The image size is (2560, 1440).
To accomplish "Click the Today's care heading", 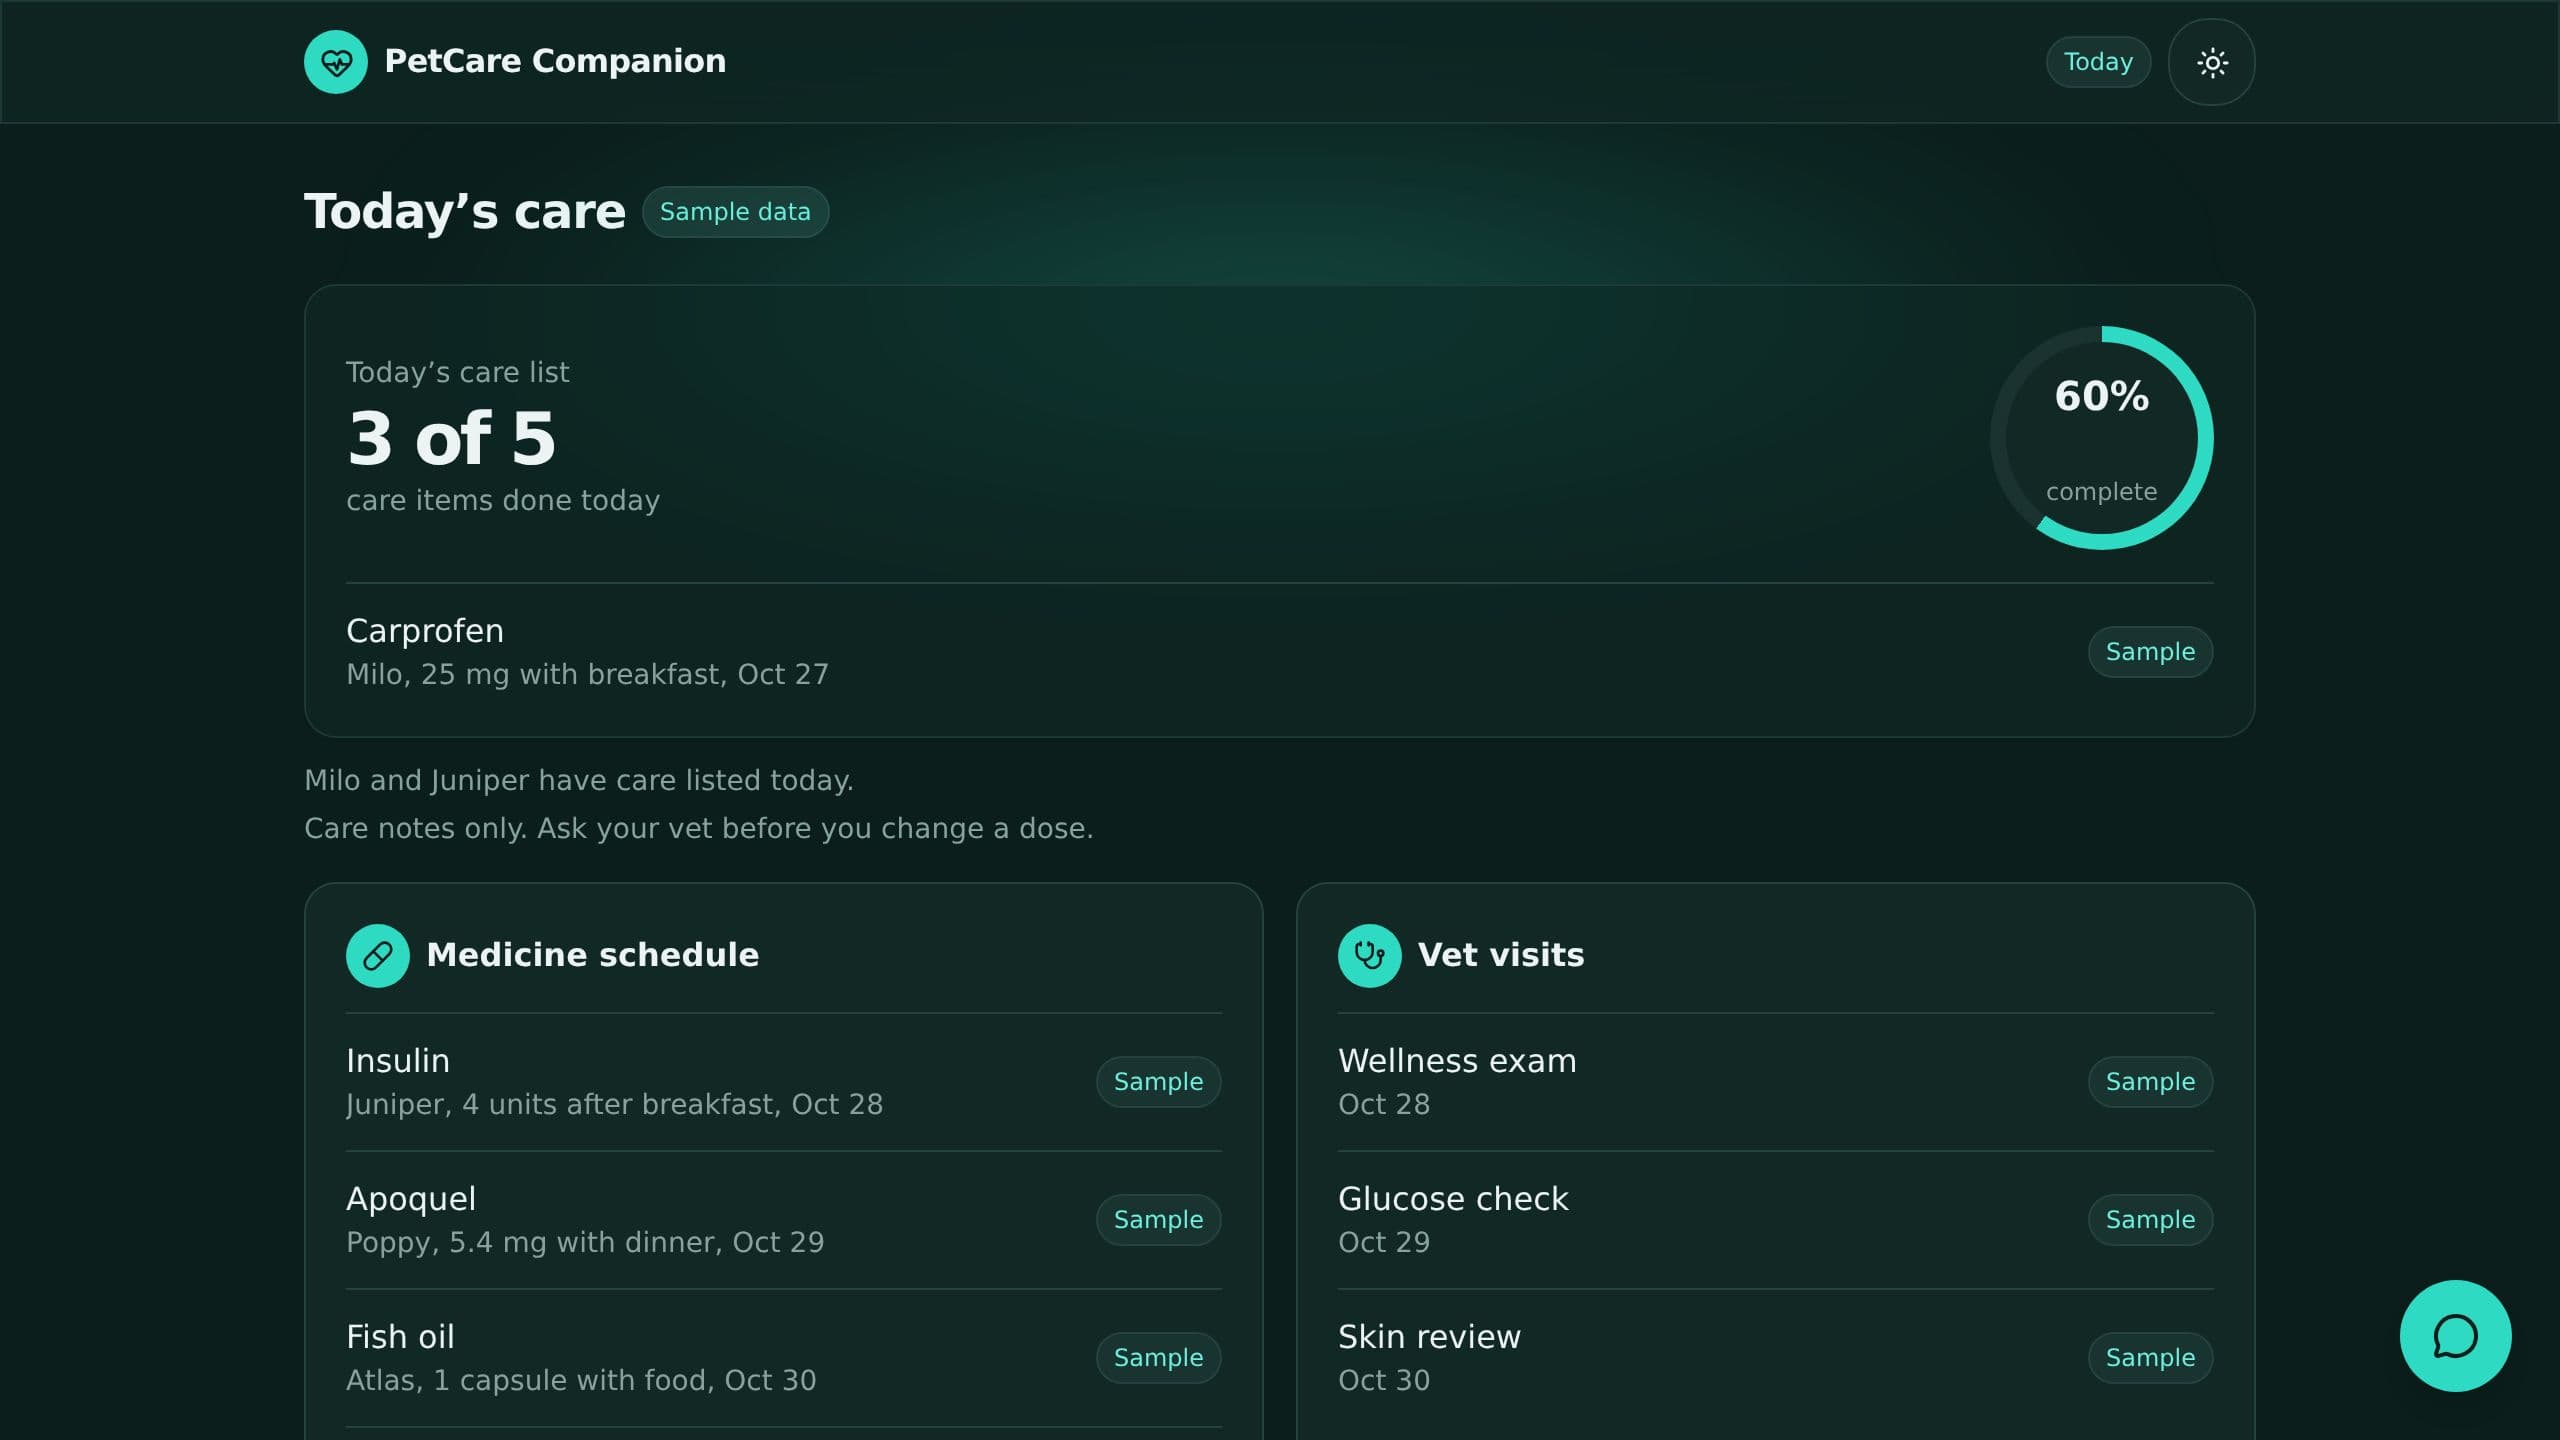I will pos(465,212).
